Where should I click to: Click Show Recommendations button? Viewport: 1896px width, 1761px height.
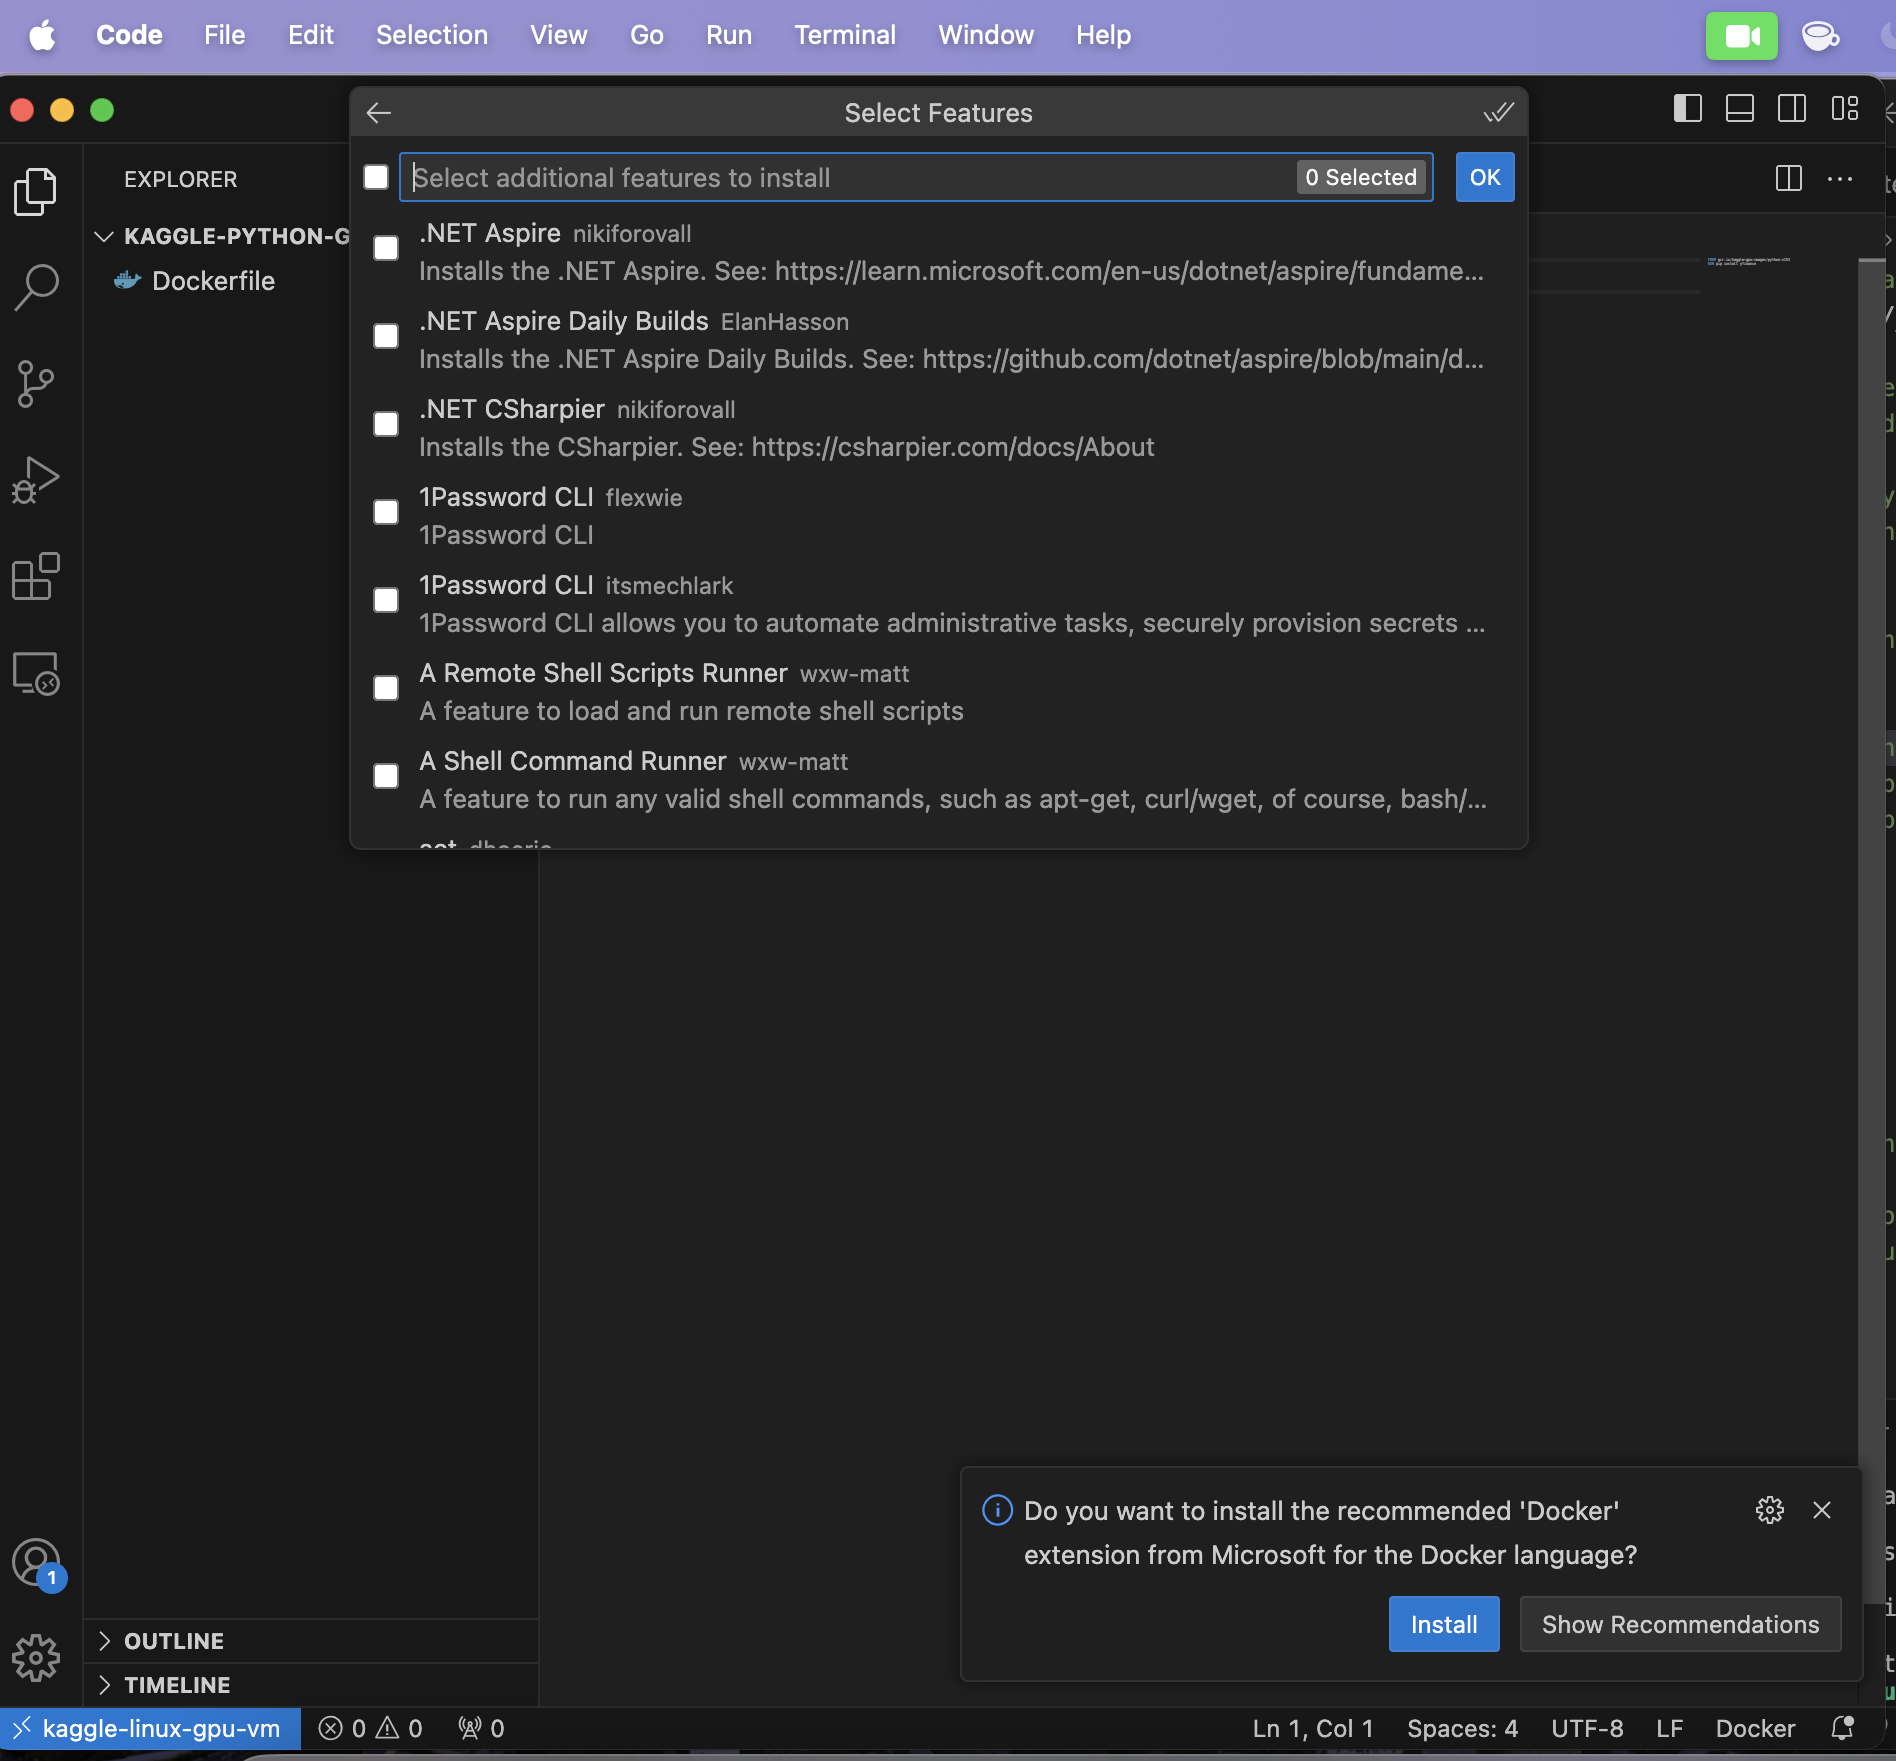tap(1680, 1624)
